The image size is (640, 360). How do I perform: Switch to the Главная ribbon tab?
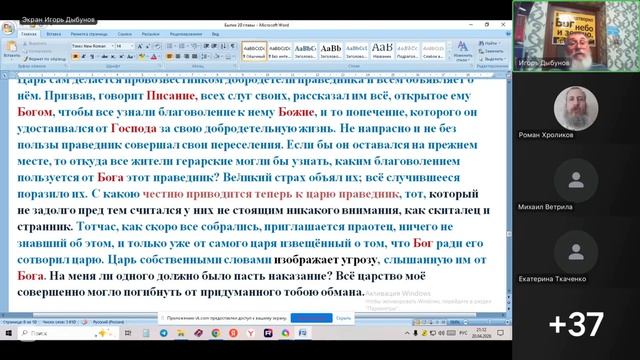click(x=29, y=34)
